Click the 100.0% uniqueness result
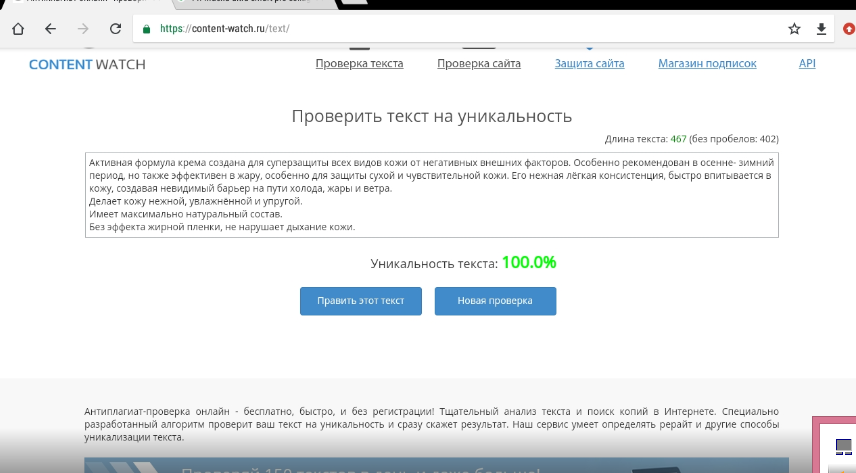Image resolution: width=856 pixels, height=473 pixels. coord(529,263)
